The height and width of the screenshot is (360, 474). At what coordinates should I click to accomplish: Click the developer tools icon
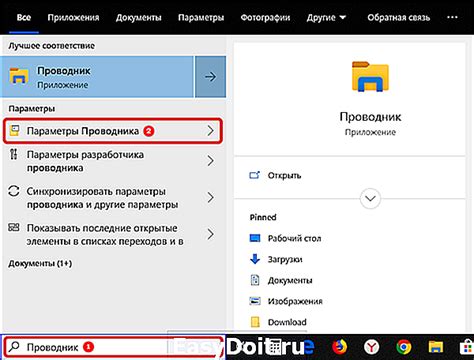point(13,154)
